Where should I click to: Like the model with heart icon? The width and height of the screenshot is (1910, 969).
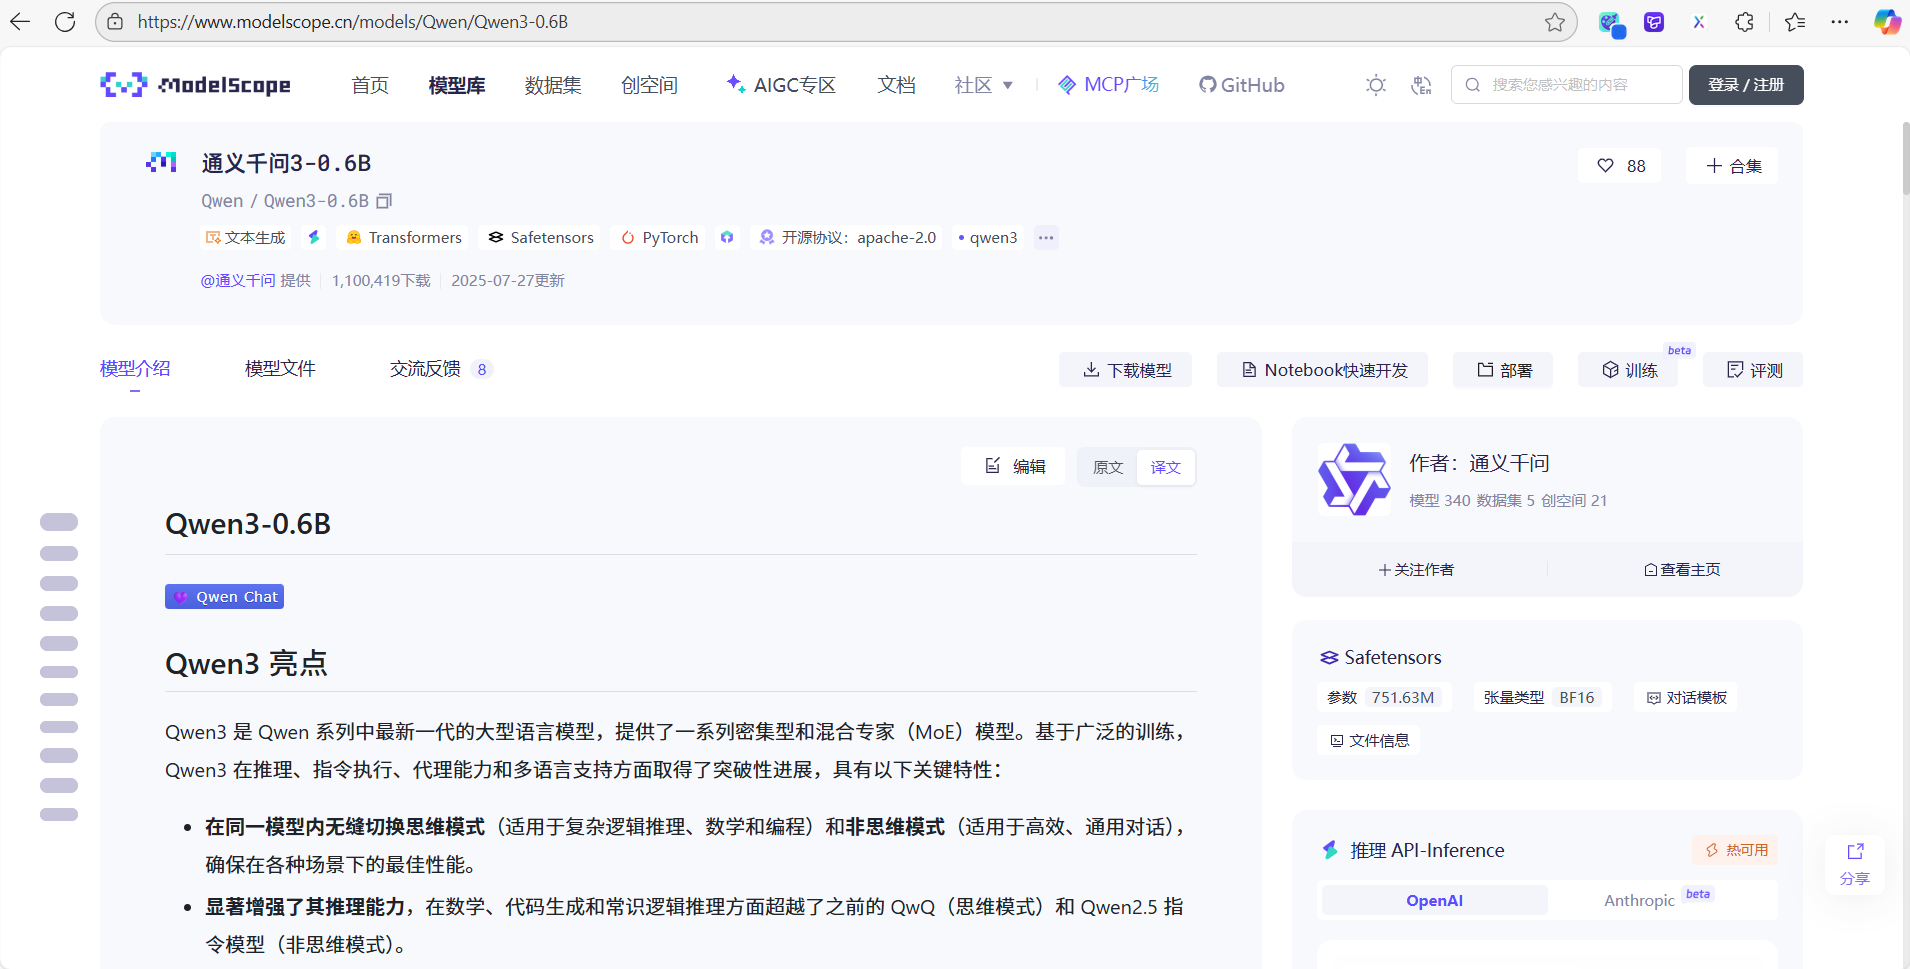1605,166
